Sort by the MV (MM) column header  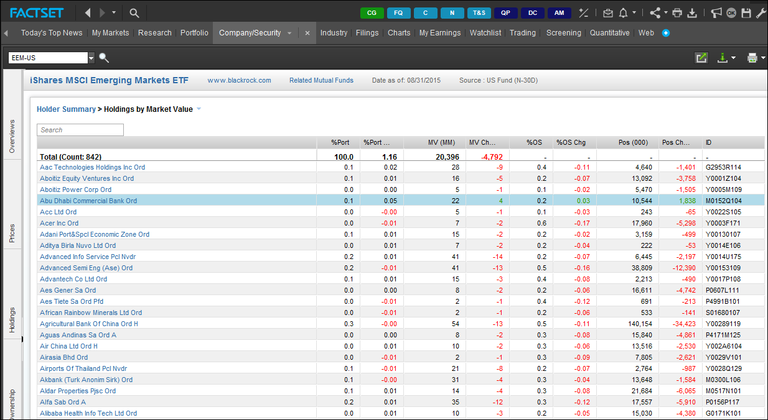tap(441, 143)
